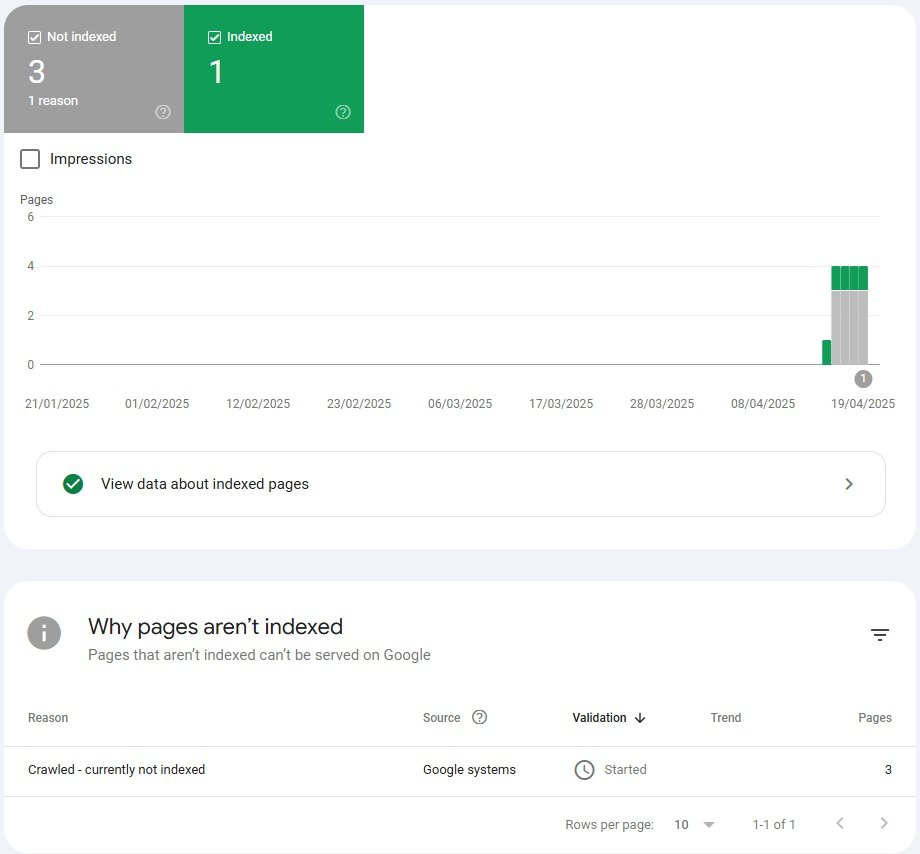The width and height of the screenshot is (920, 854).
Task: Click the Source column help icon
Action: pos(479,717)
